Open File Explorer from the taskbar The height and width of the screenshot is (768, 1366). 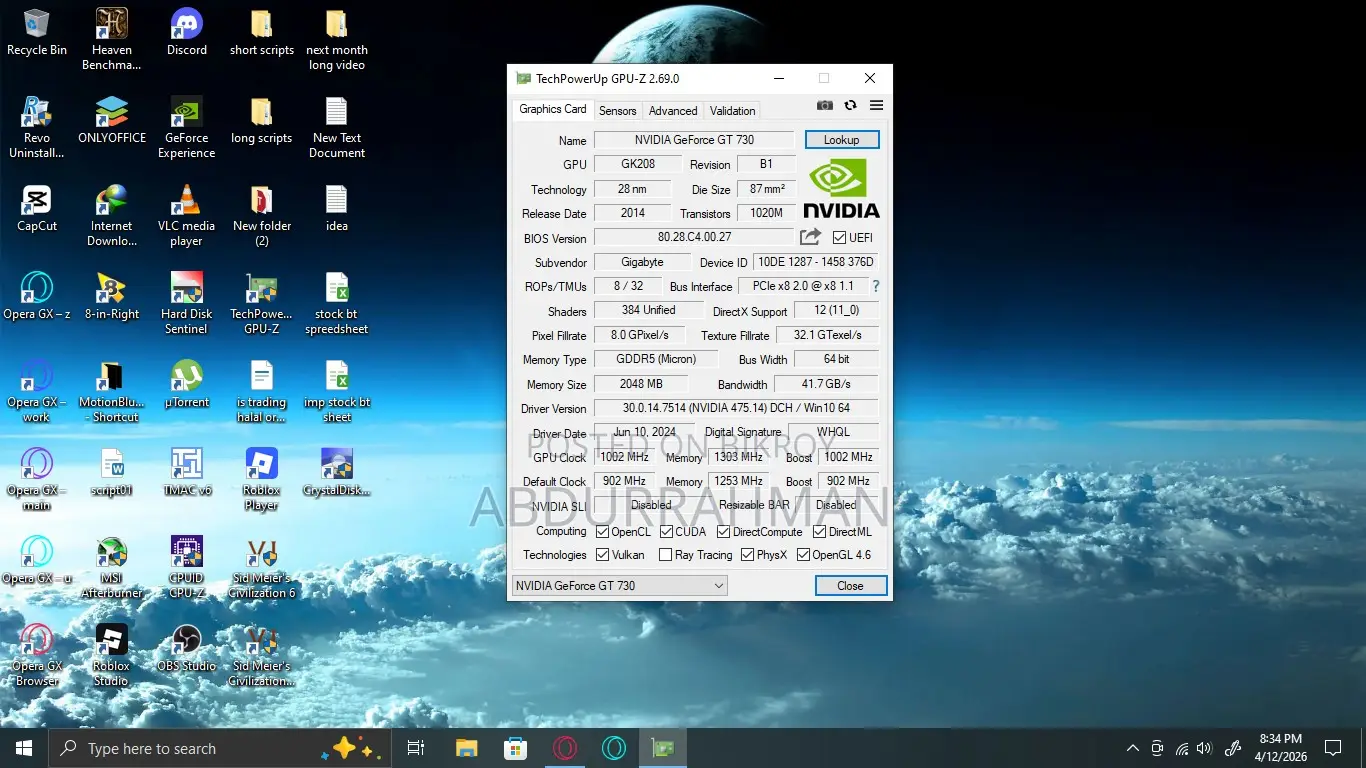[x=466, y=748]
